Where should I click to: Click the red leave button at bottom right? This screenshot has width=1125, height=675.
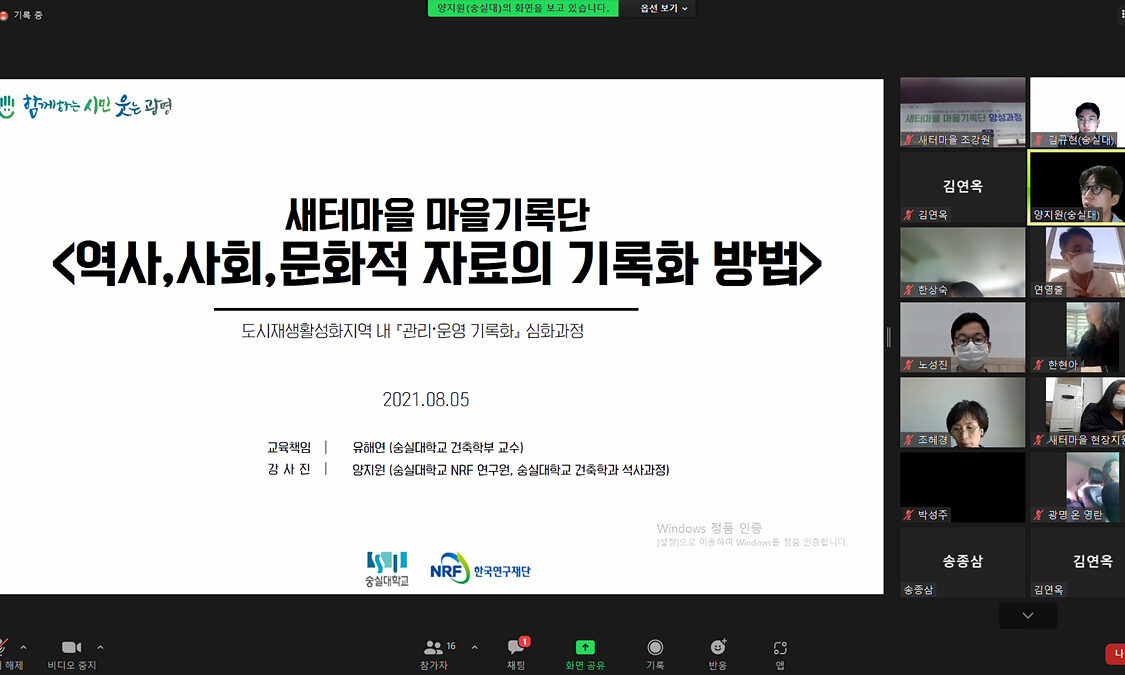[1115, 654]
